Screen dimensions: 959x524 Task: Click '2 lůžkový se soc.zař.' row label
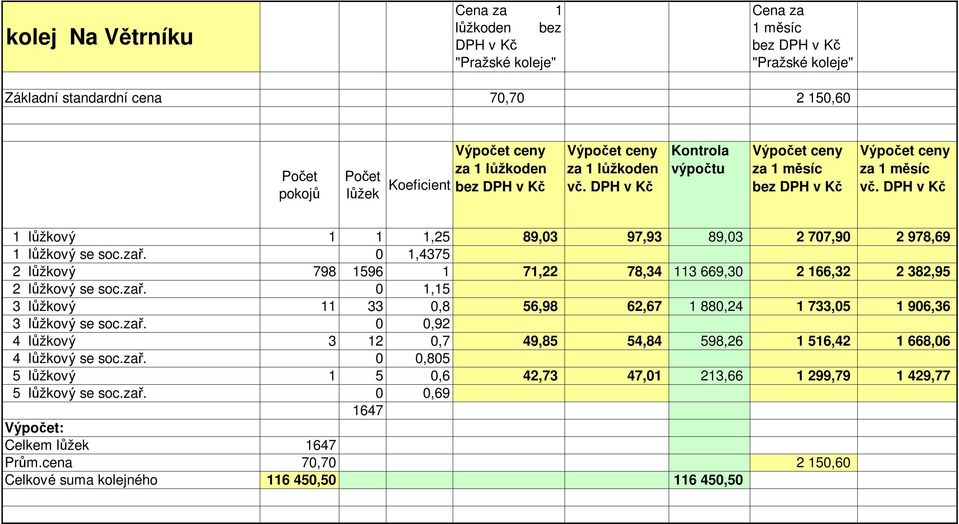(80, 289)
